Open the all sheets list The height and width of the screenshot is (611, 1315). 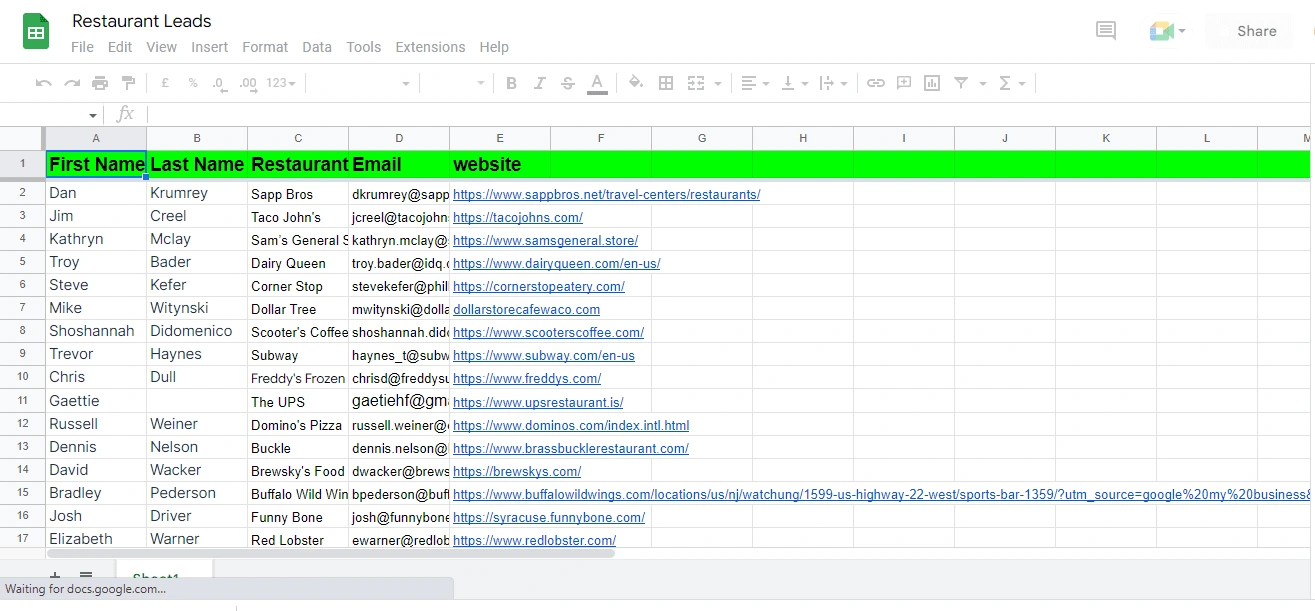[86, 577]
